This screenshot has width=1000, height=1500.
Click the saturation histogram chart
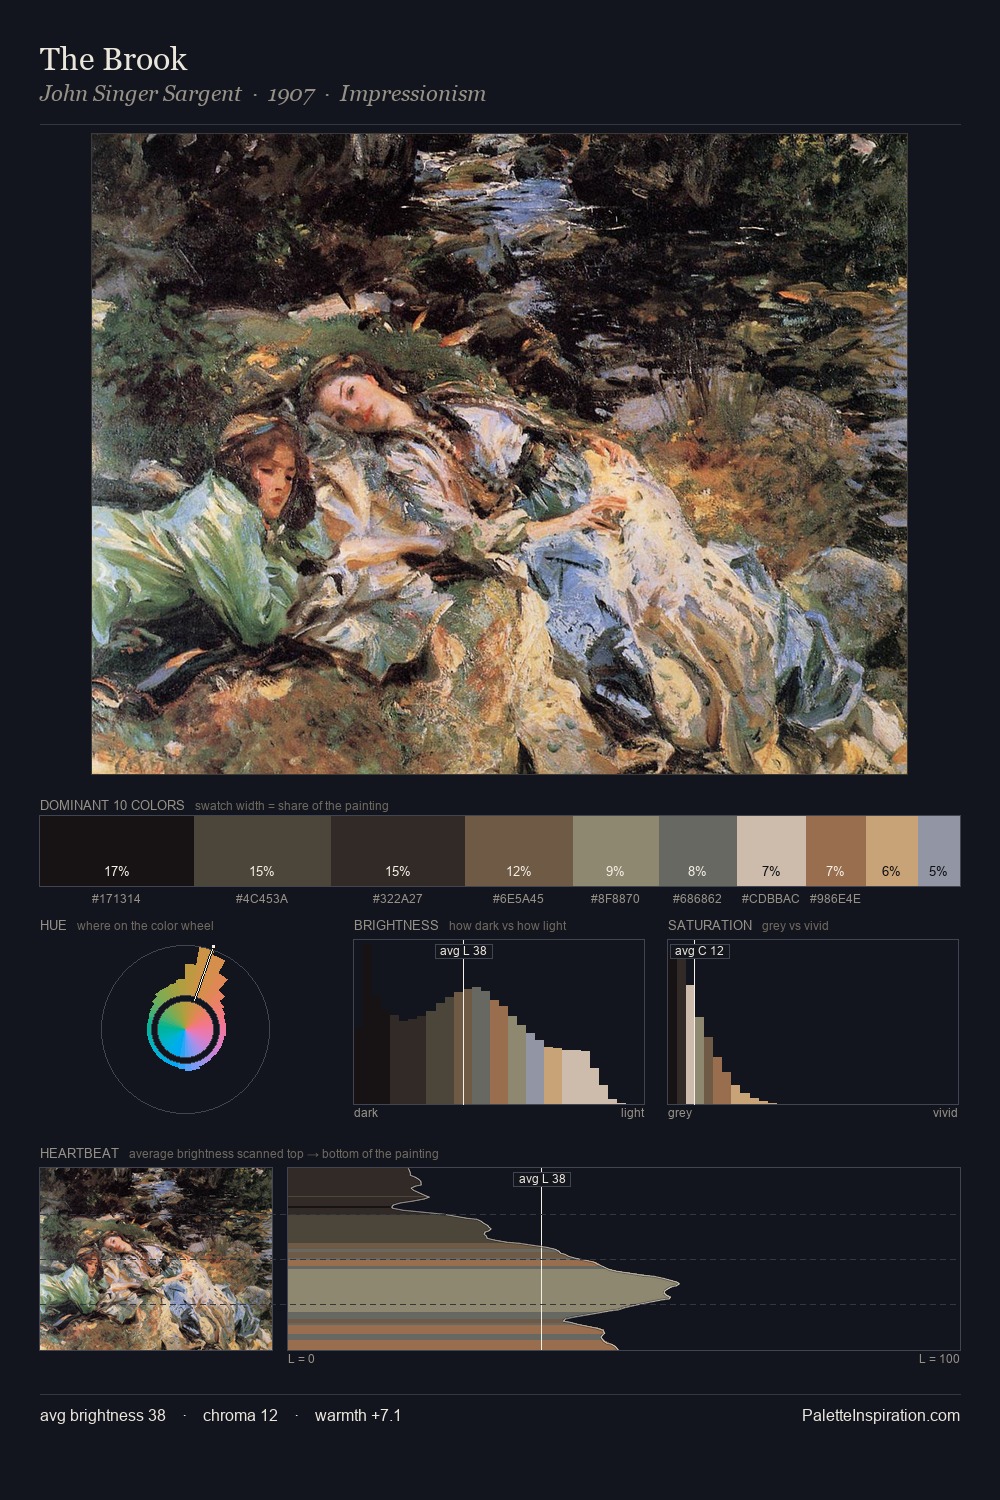pyautogui.click(x=813, y=1022)
